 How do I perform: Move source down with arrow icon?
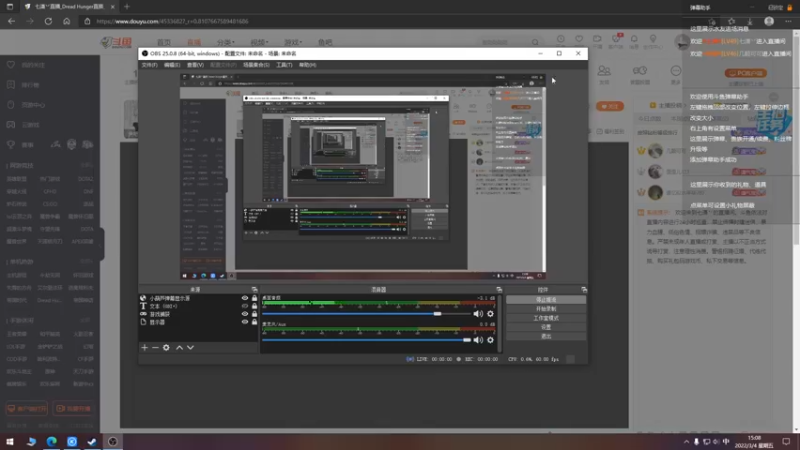click(x=190, y=347)
